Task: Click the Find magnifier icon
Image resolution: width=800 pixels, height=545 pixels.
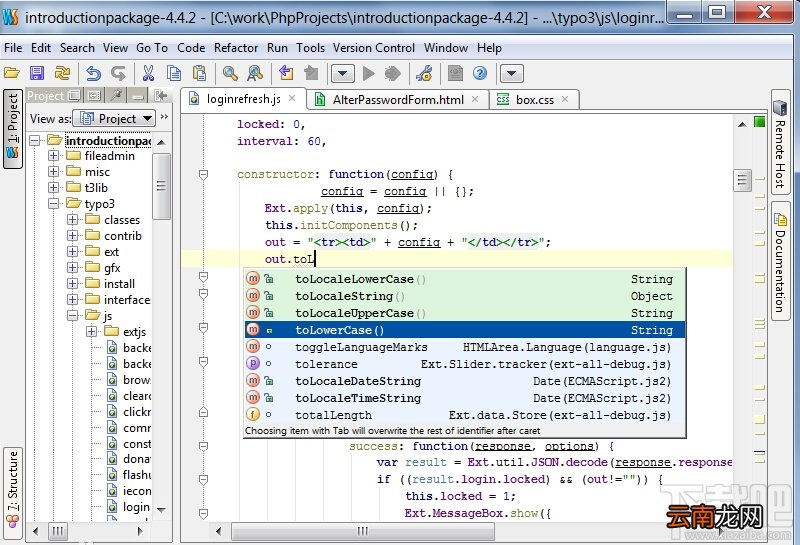Action: 230,73
